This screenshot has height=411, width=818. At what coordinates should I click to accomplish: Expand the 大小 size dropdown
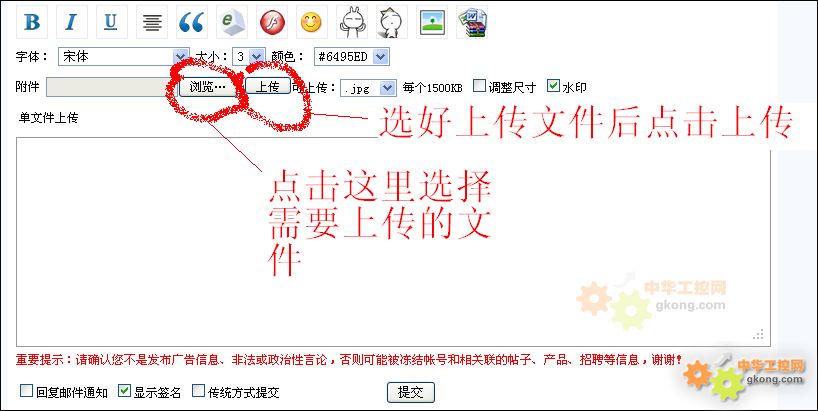249,56
